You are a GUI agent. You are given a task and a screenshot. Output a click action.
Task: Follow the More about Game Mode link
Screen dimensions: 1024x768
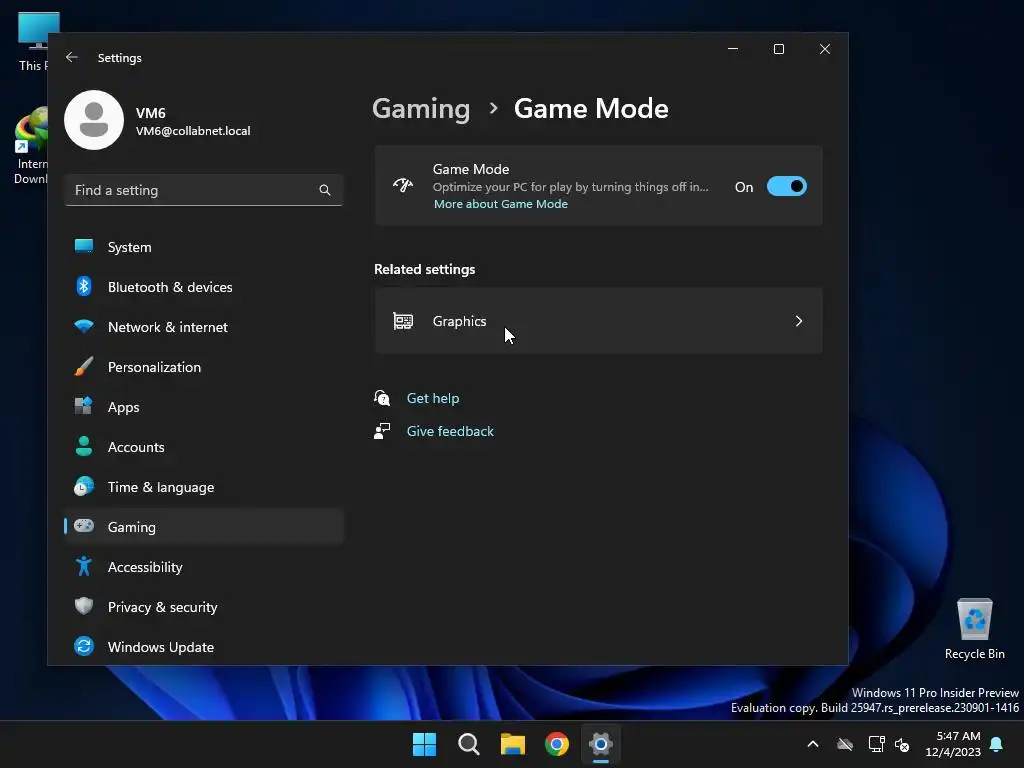501,204
